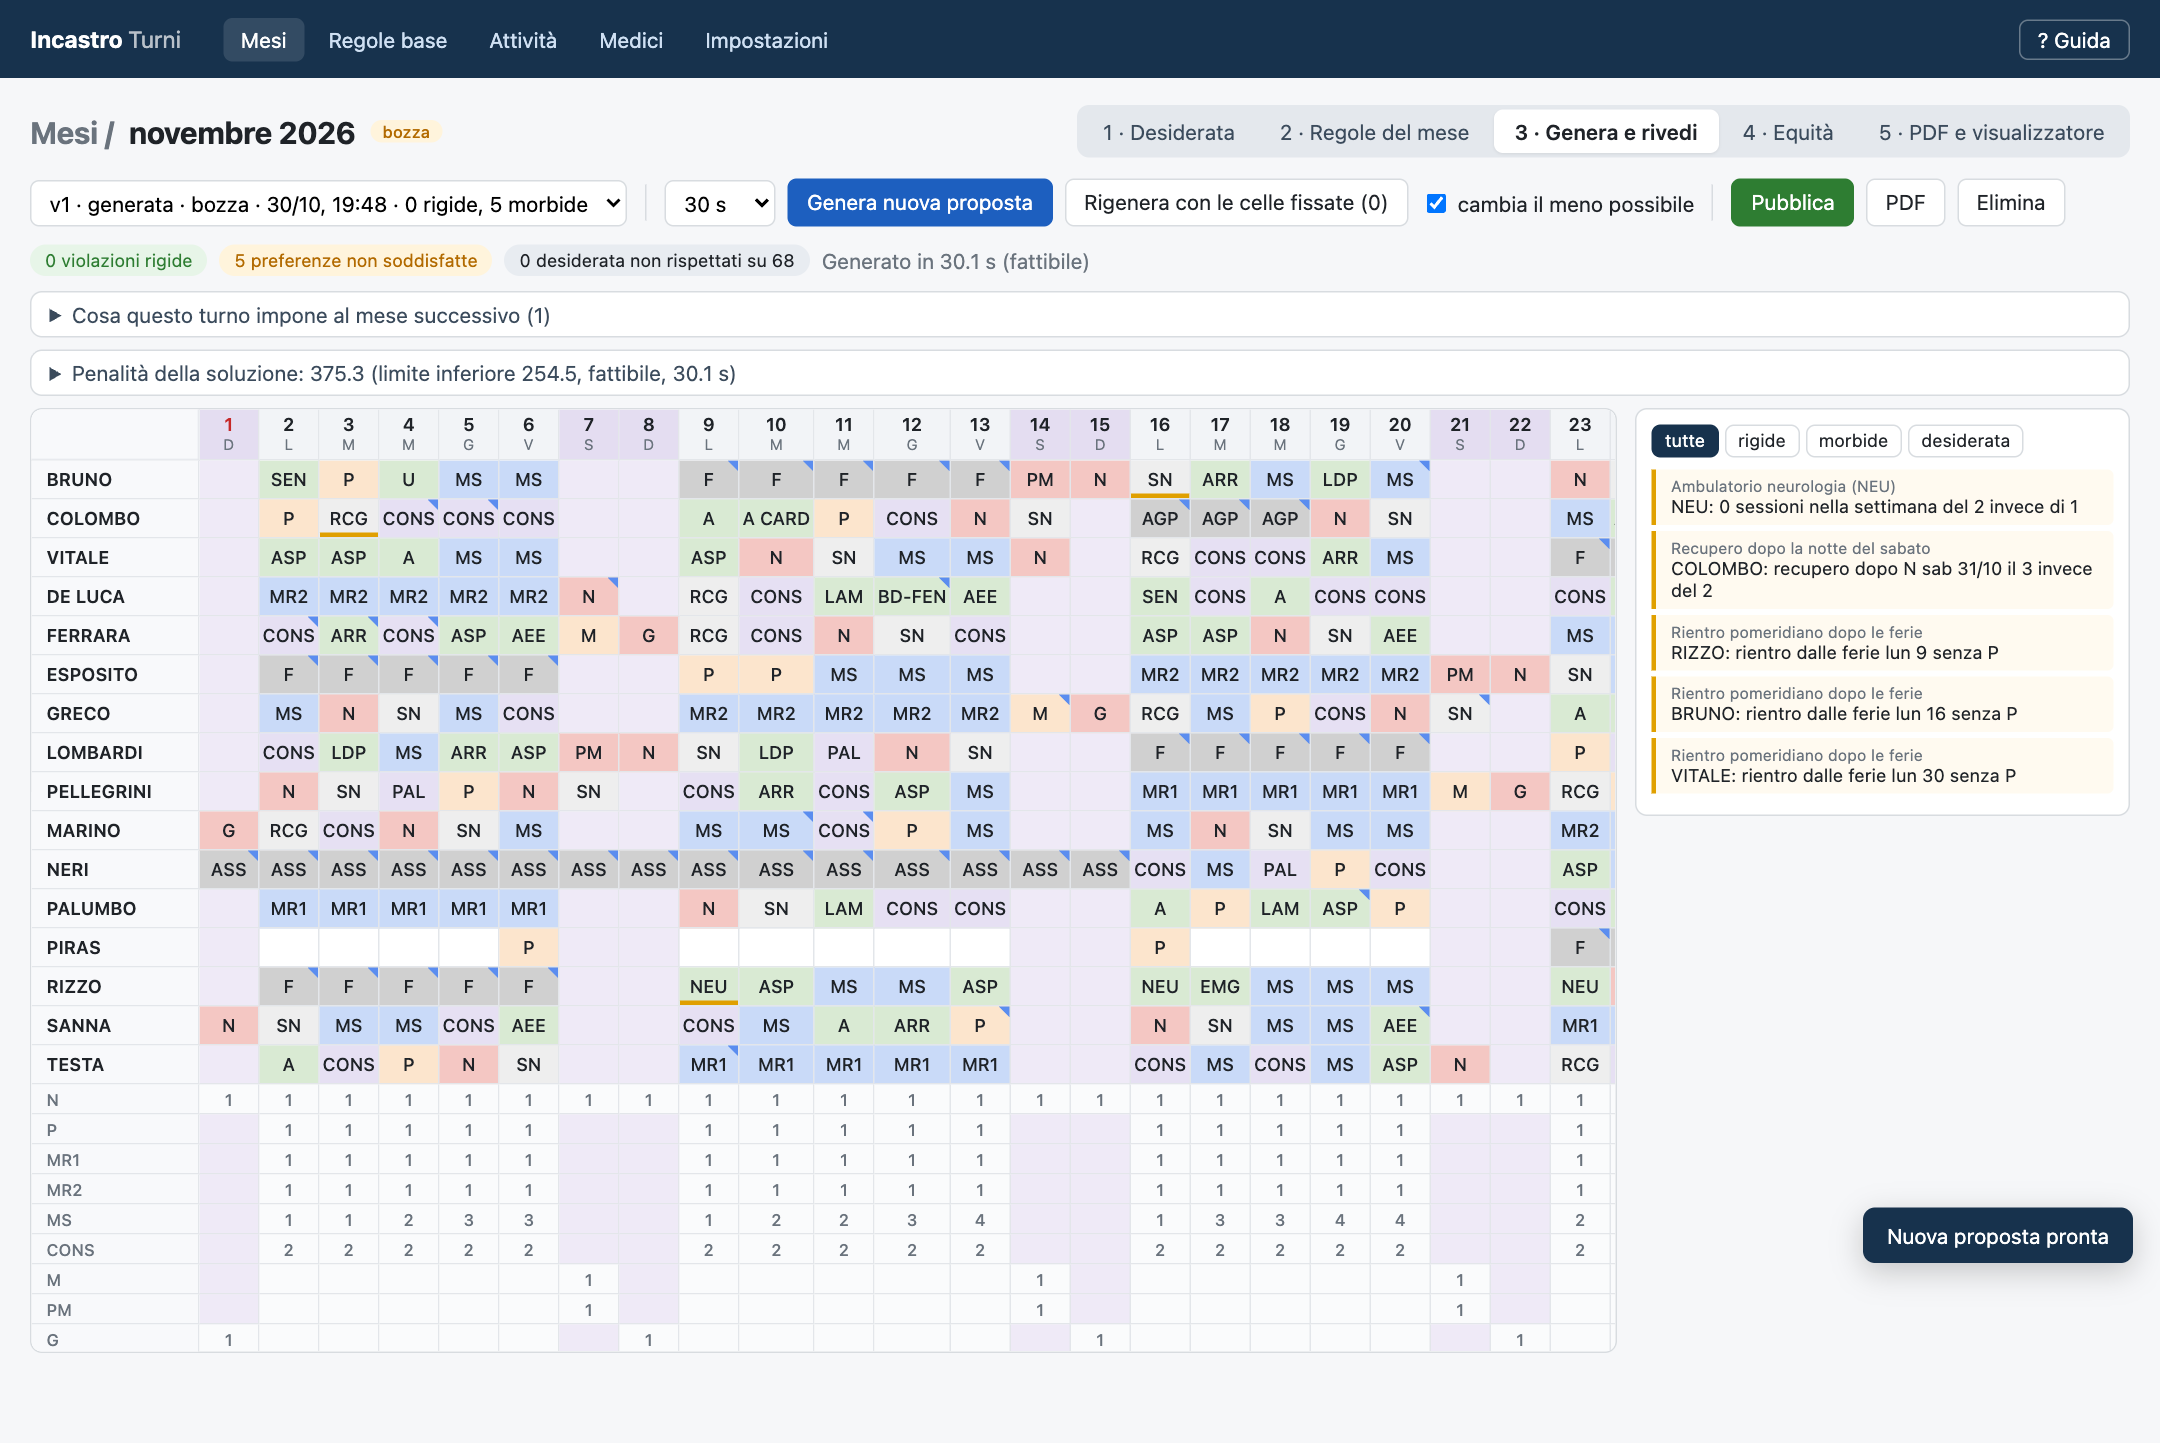Select the 'morbide' violations filter
The width and height of the screenshot is (2160, 1443).
point(1853,441)
